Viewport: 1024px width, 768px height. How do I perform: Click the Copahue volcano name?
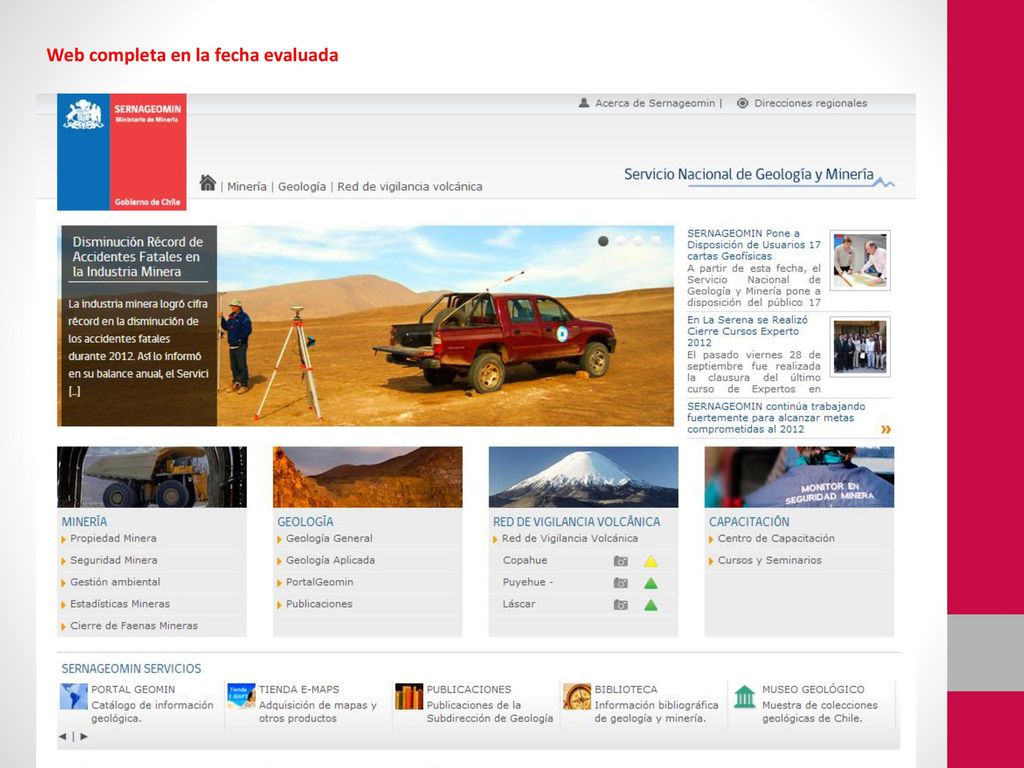(x=525, y=560)
